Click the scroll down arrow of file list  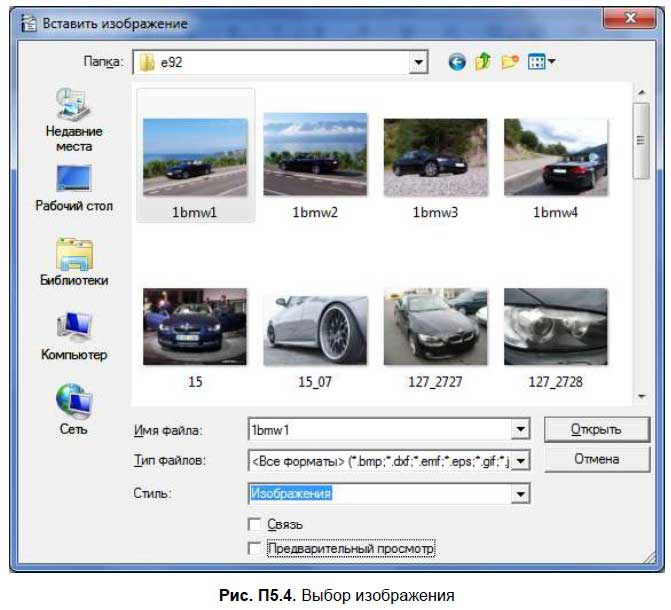(641, 396)
